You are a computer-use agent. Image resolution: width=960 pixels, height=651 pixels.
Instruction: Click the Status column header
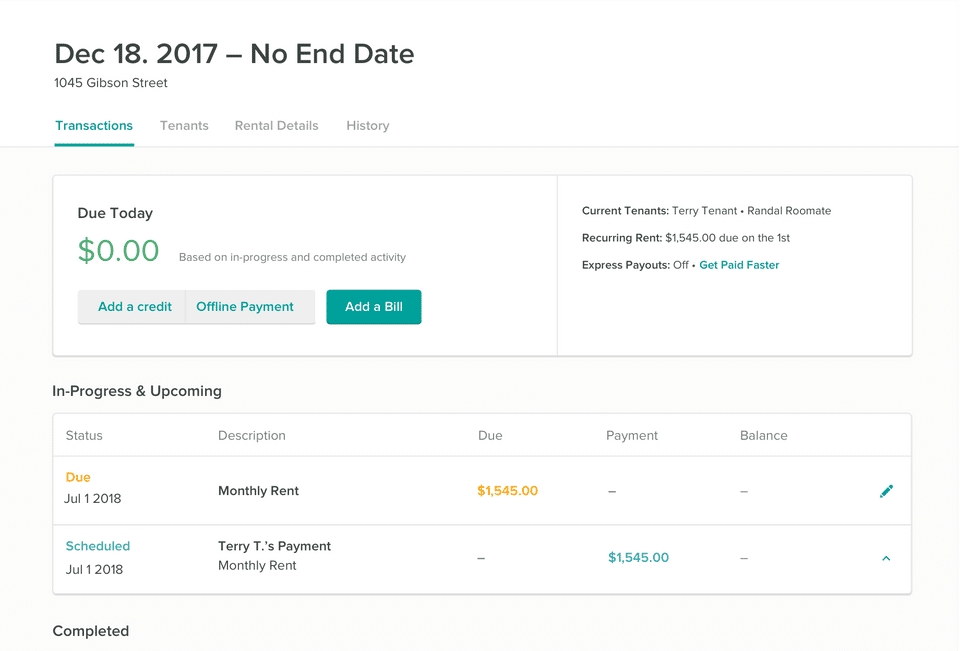84,436
